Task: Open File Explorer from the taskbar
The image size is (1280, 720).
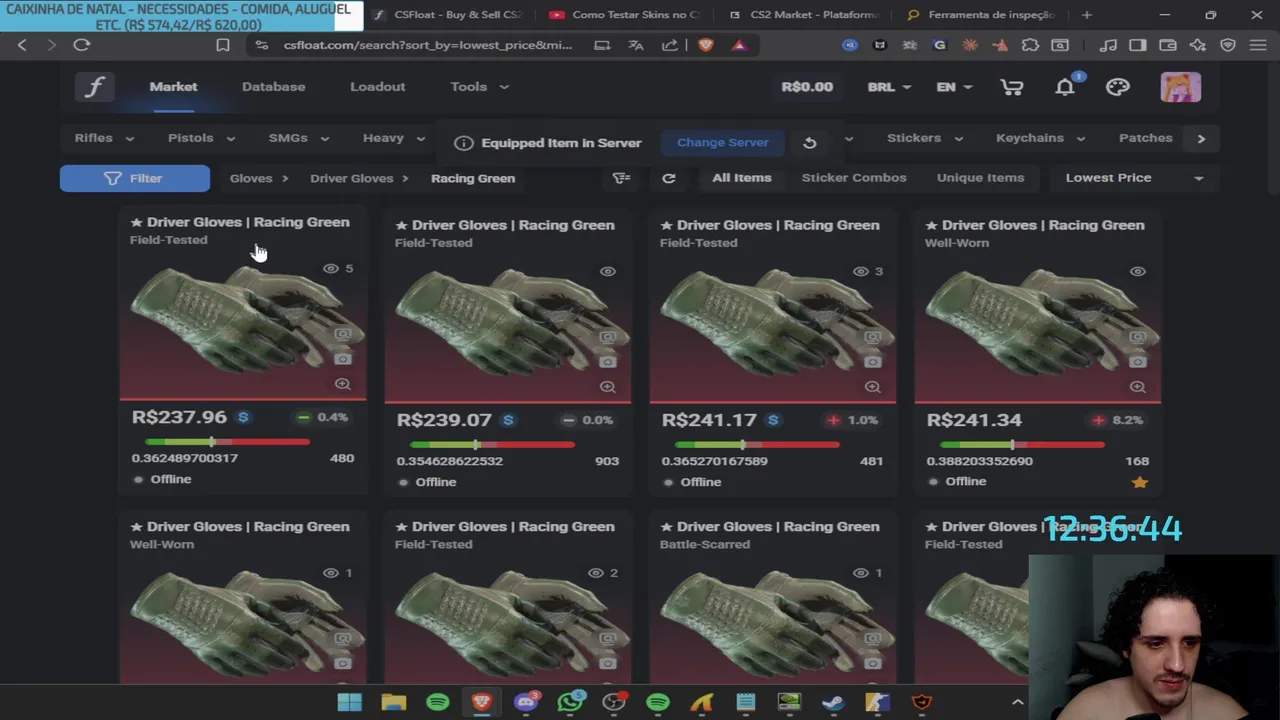Action: tap(394, 702)
